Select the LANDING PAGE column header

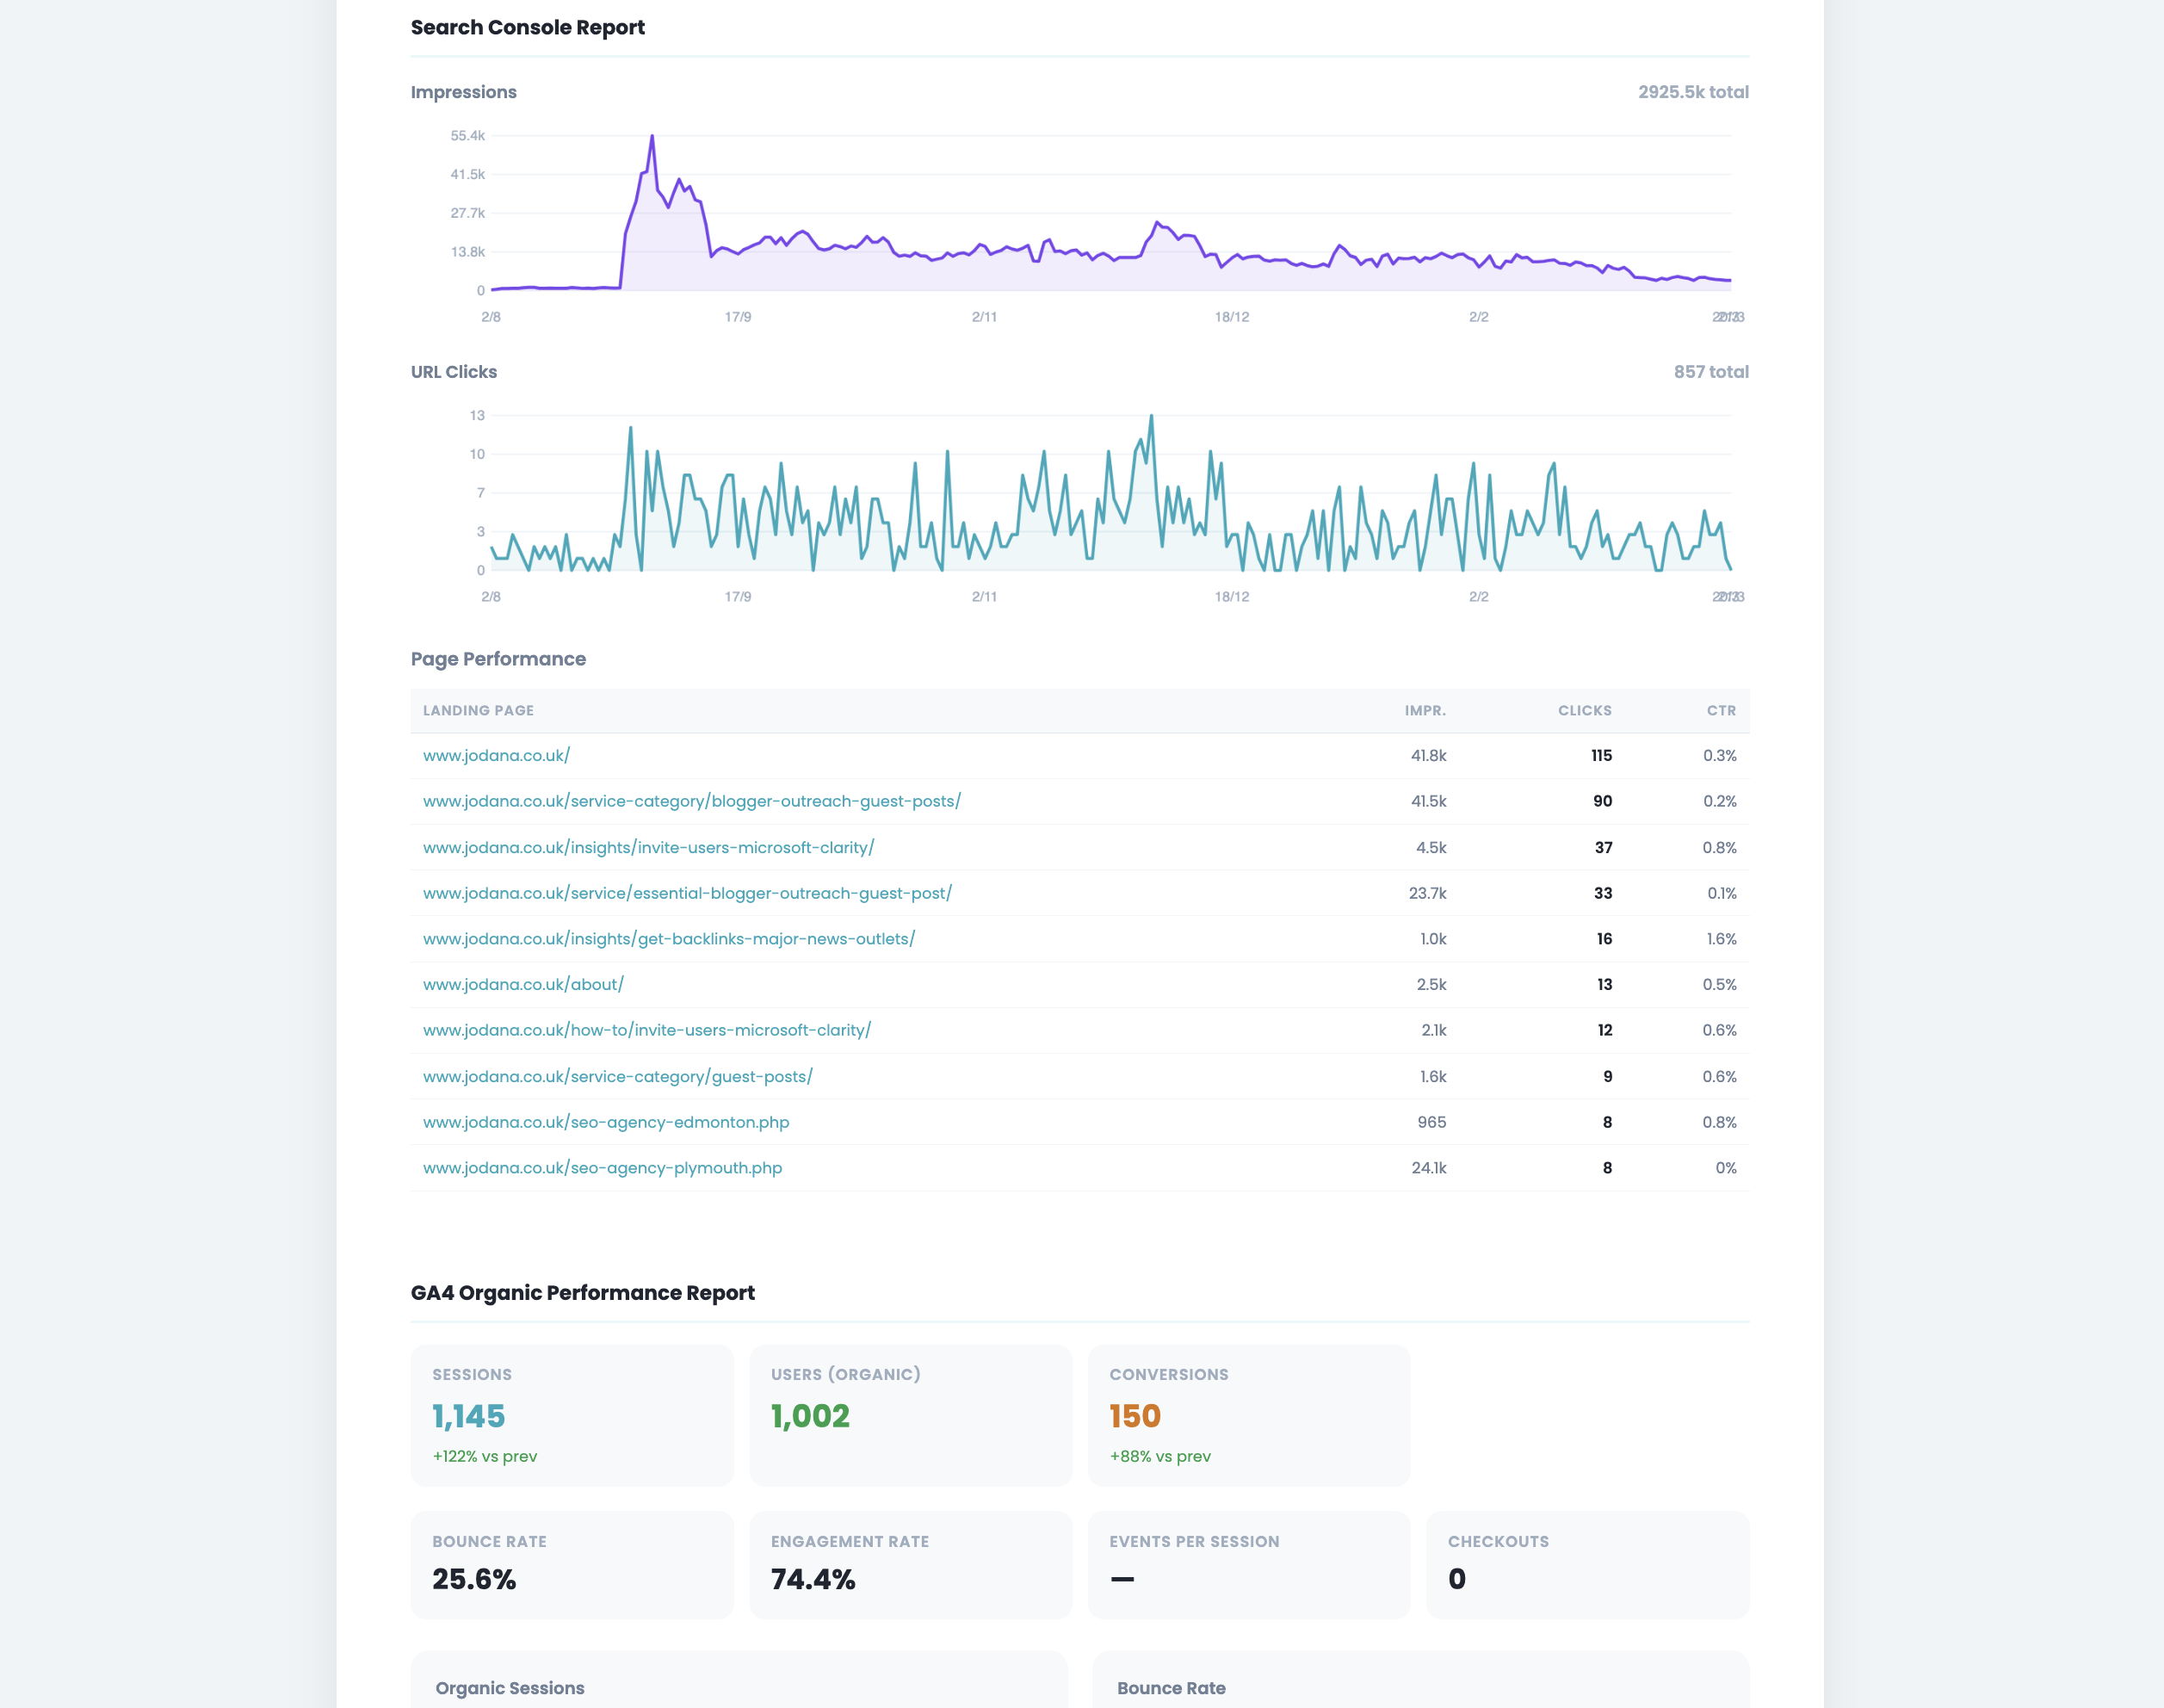477,710
